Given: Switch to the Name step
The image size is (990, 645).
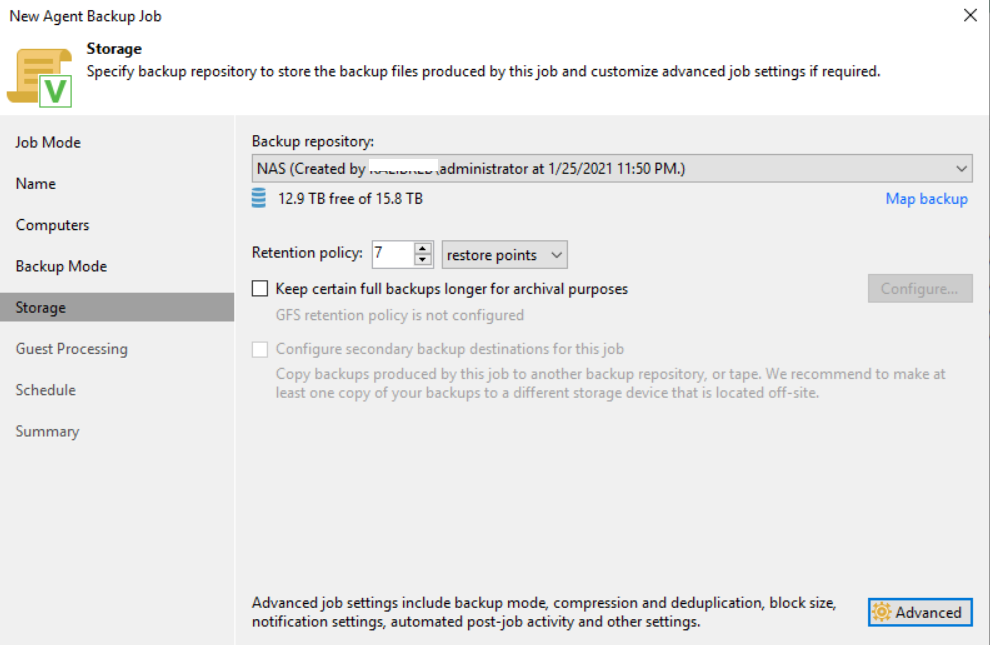Looking at the screenshot, I should [x=36, y=184].
